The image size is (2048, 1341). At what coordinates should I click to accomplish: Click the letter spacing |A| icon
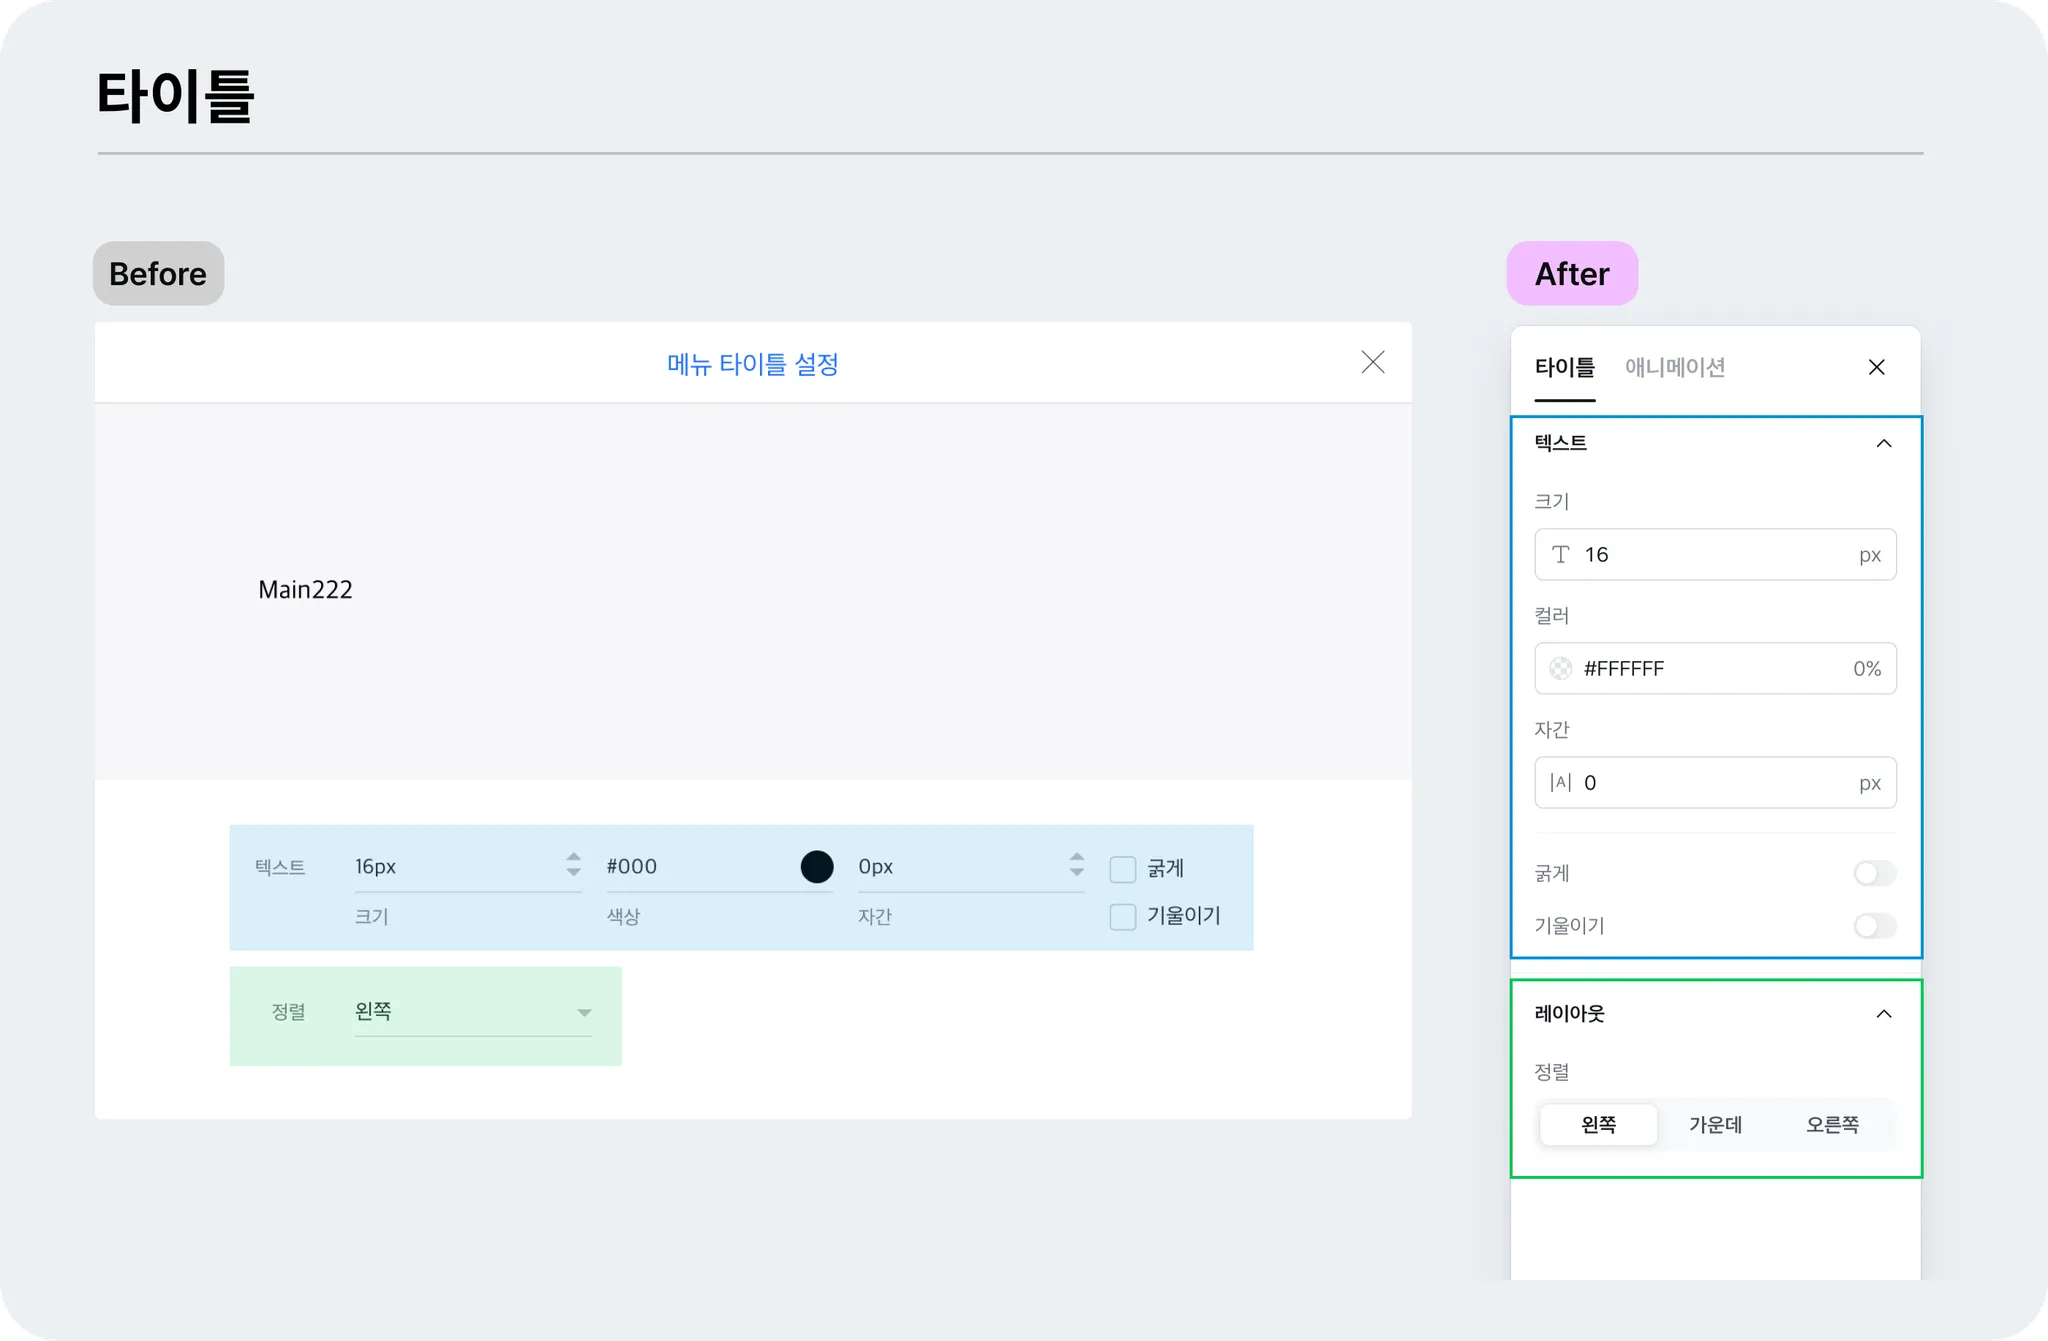coord(1560,783)
